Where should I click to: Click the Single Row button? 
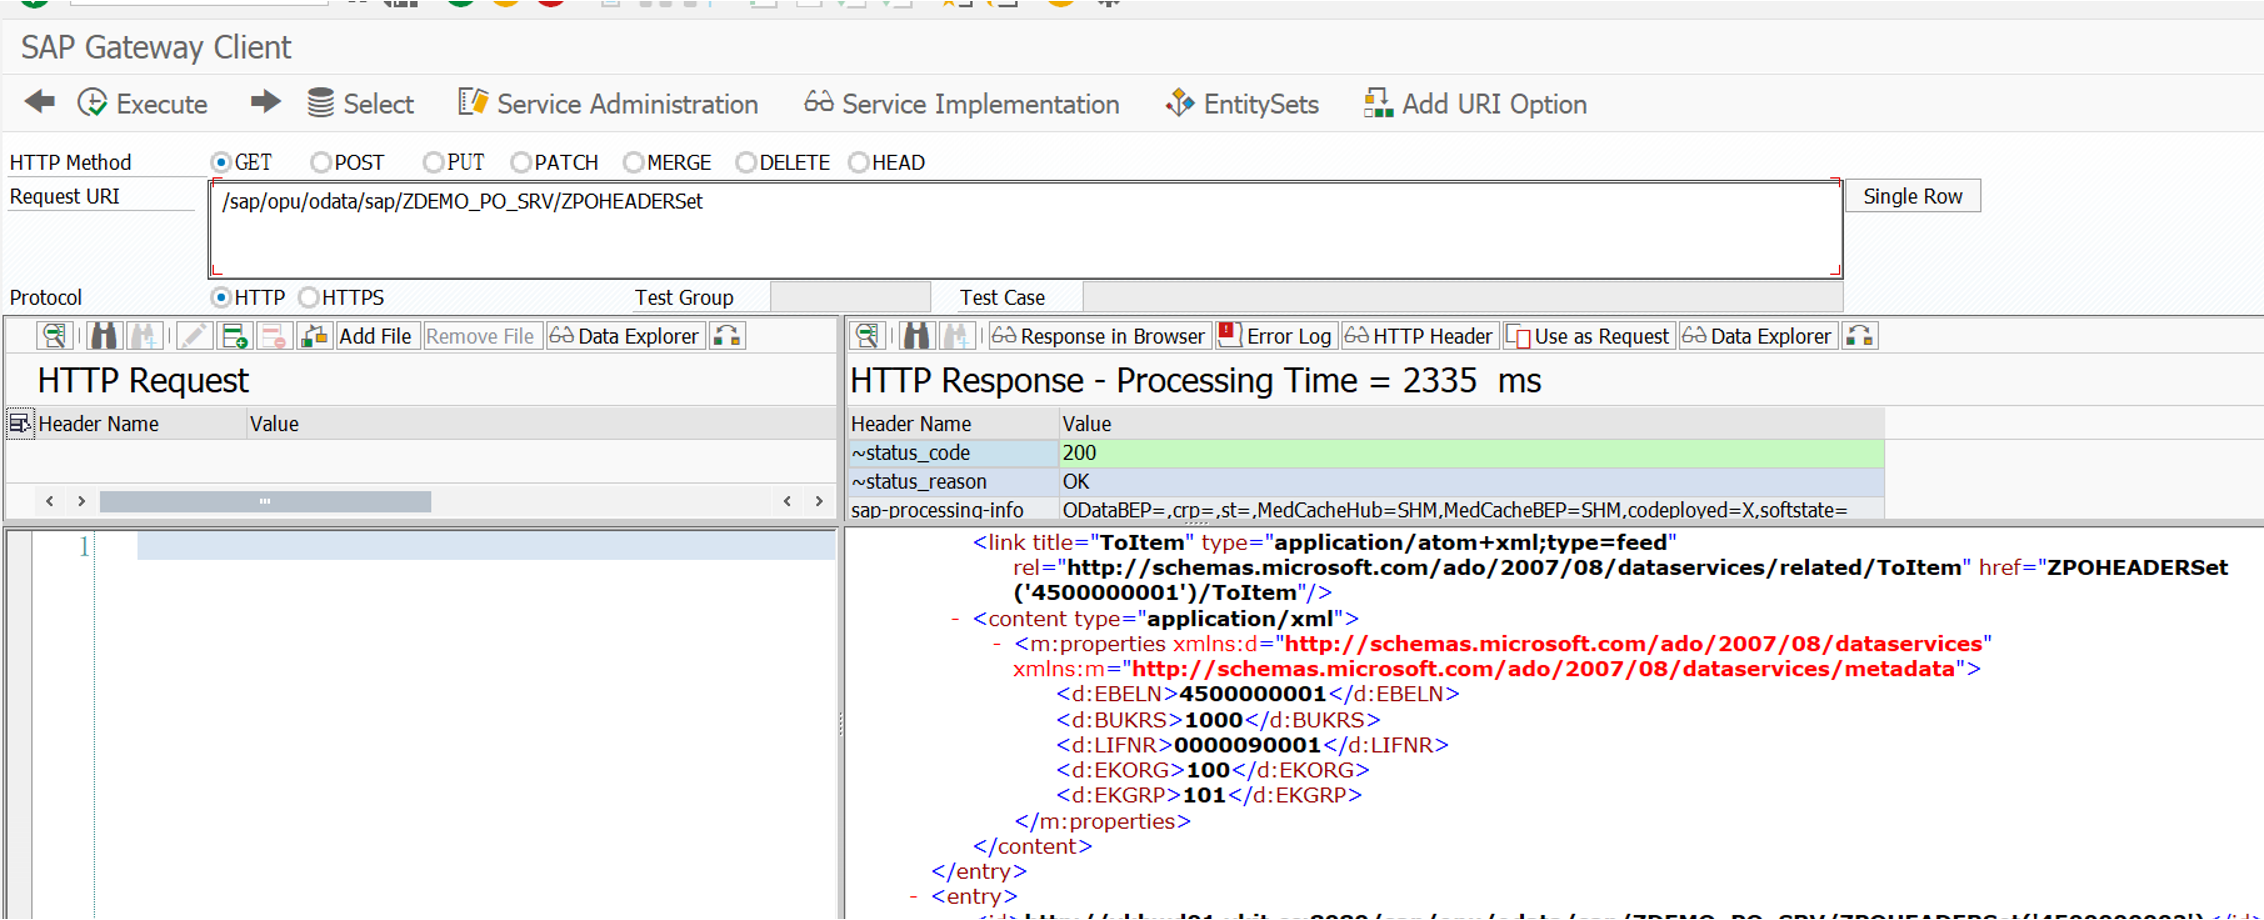pos(1911,195)
